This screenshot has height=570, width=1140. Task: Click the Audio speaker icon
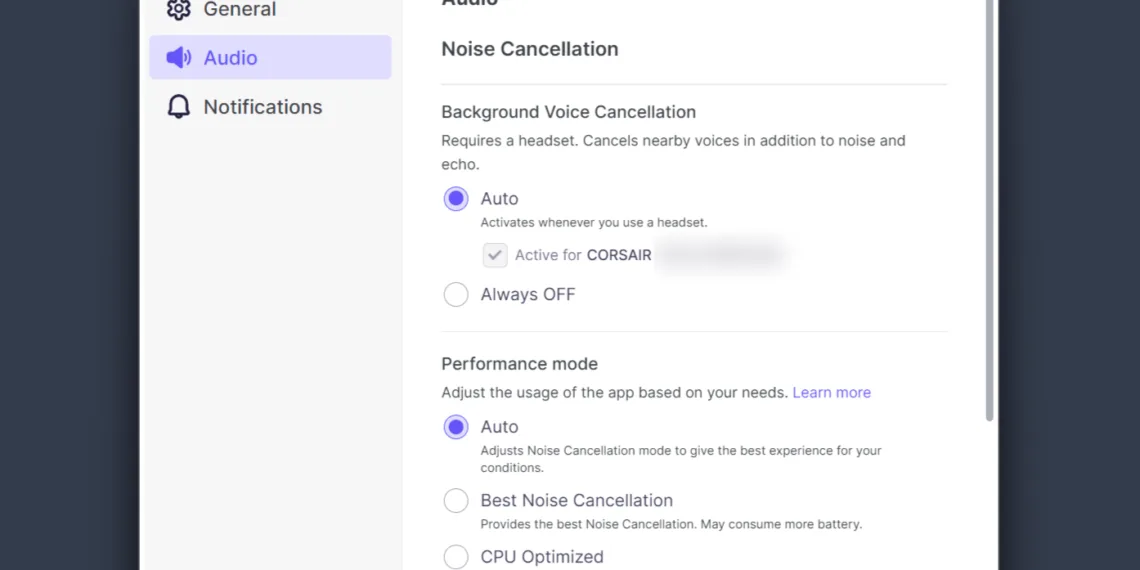pos(179,58)
